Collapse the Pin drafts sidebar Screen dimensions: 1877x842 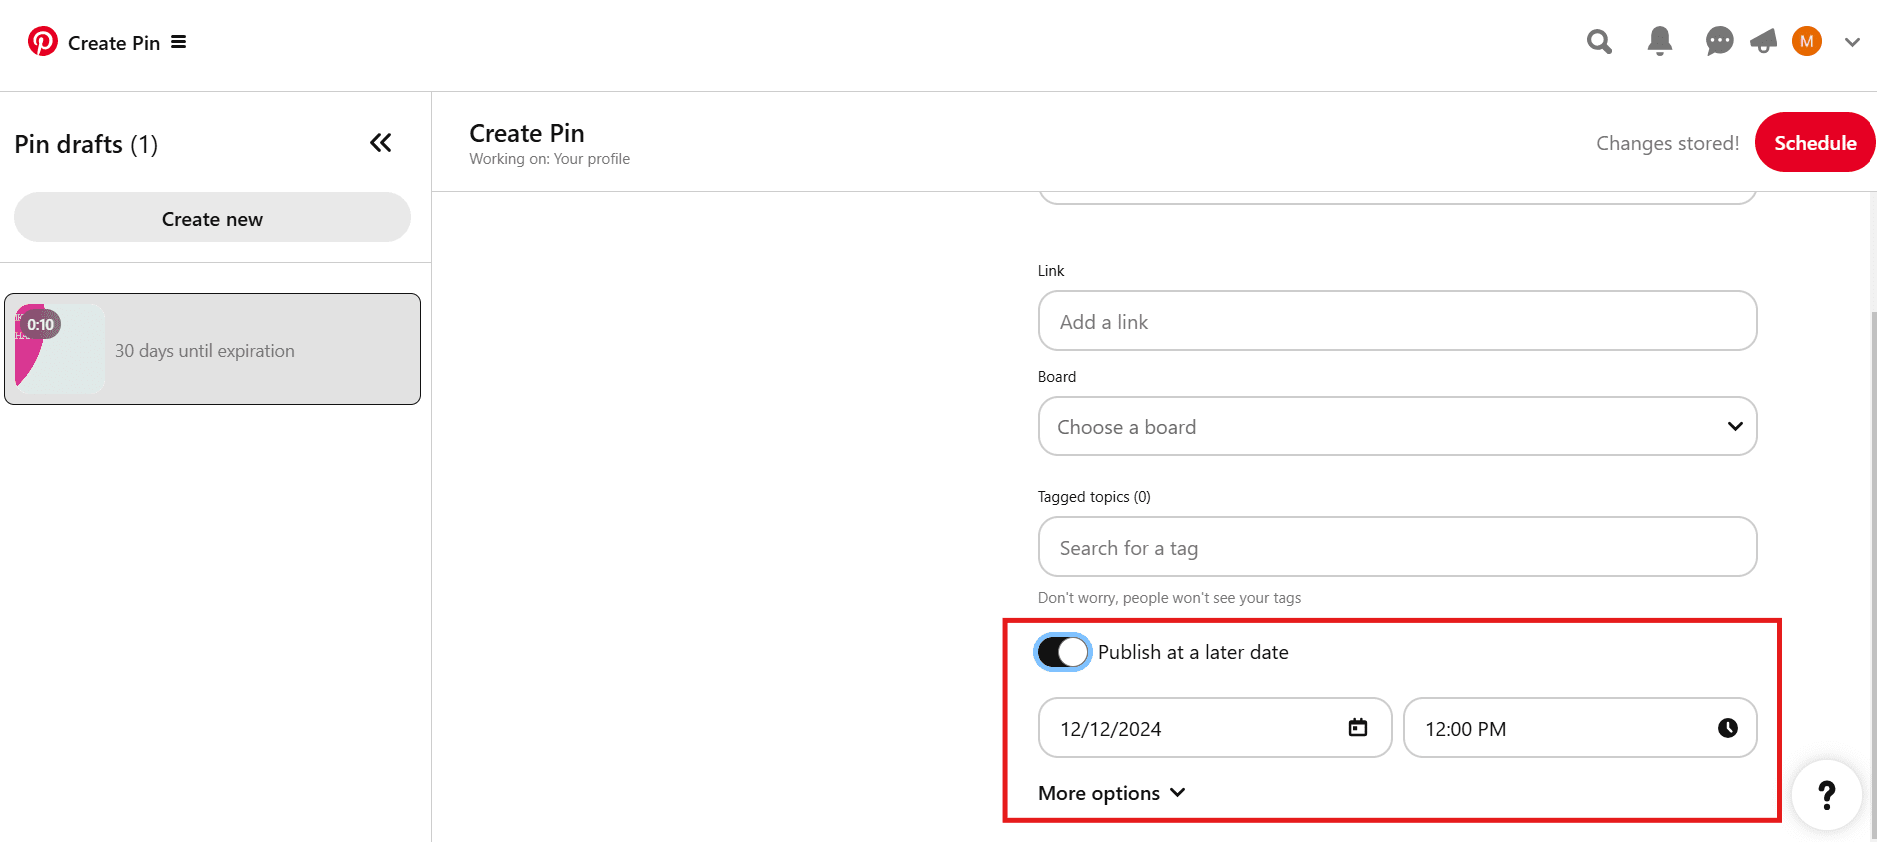tap(381, 143)
